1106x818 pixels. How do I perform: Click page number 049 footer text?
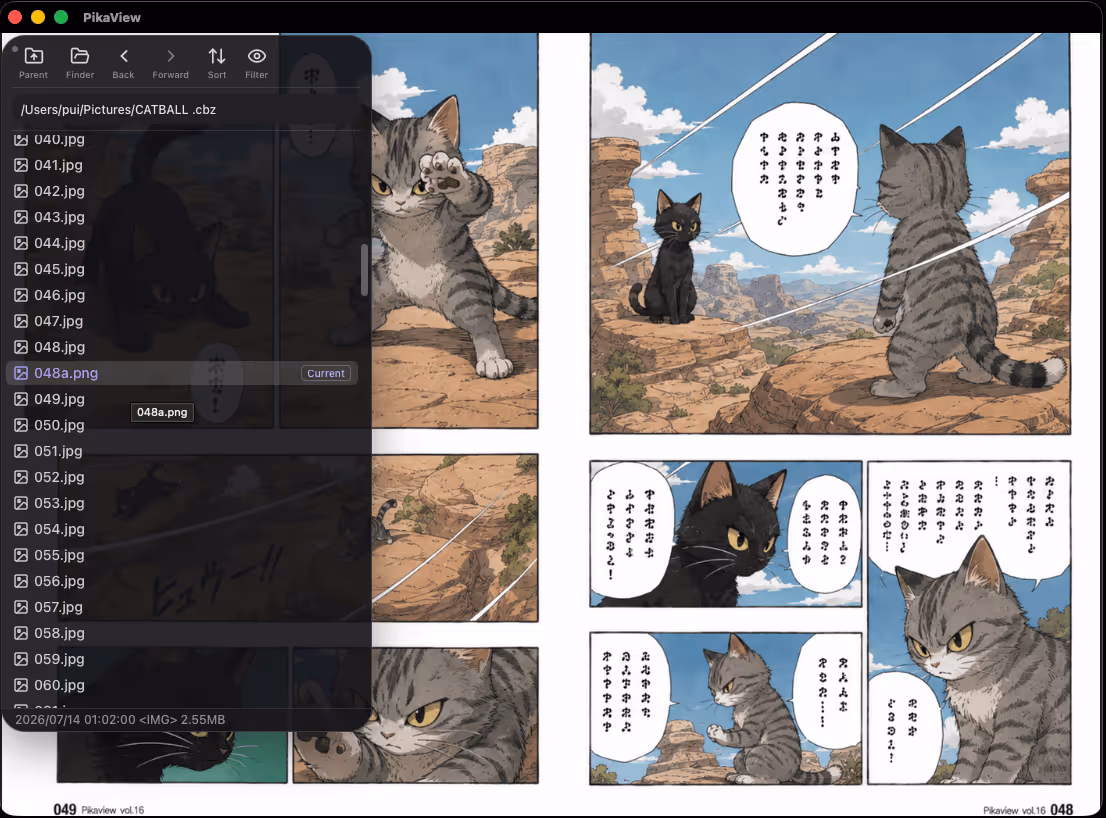click(x=65, y=810)
